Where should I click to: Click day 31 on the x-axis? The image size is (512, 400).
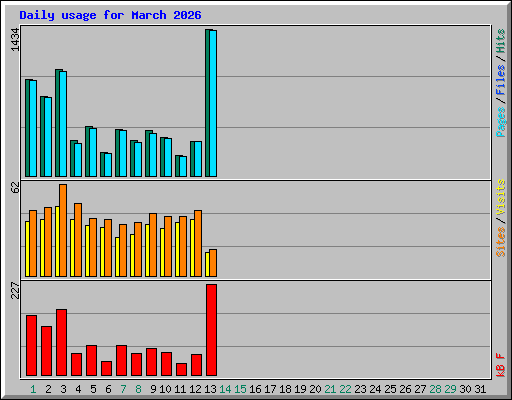pos(480,389)
